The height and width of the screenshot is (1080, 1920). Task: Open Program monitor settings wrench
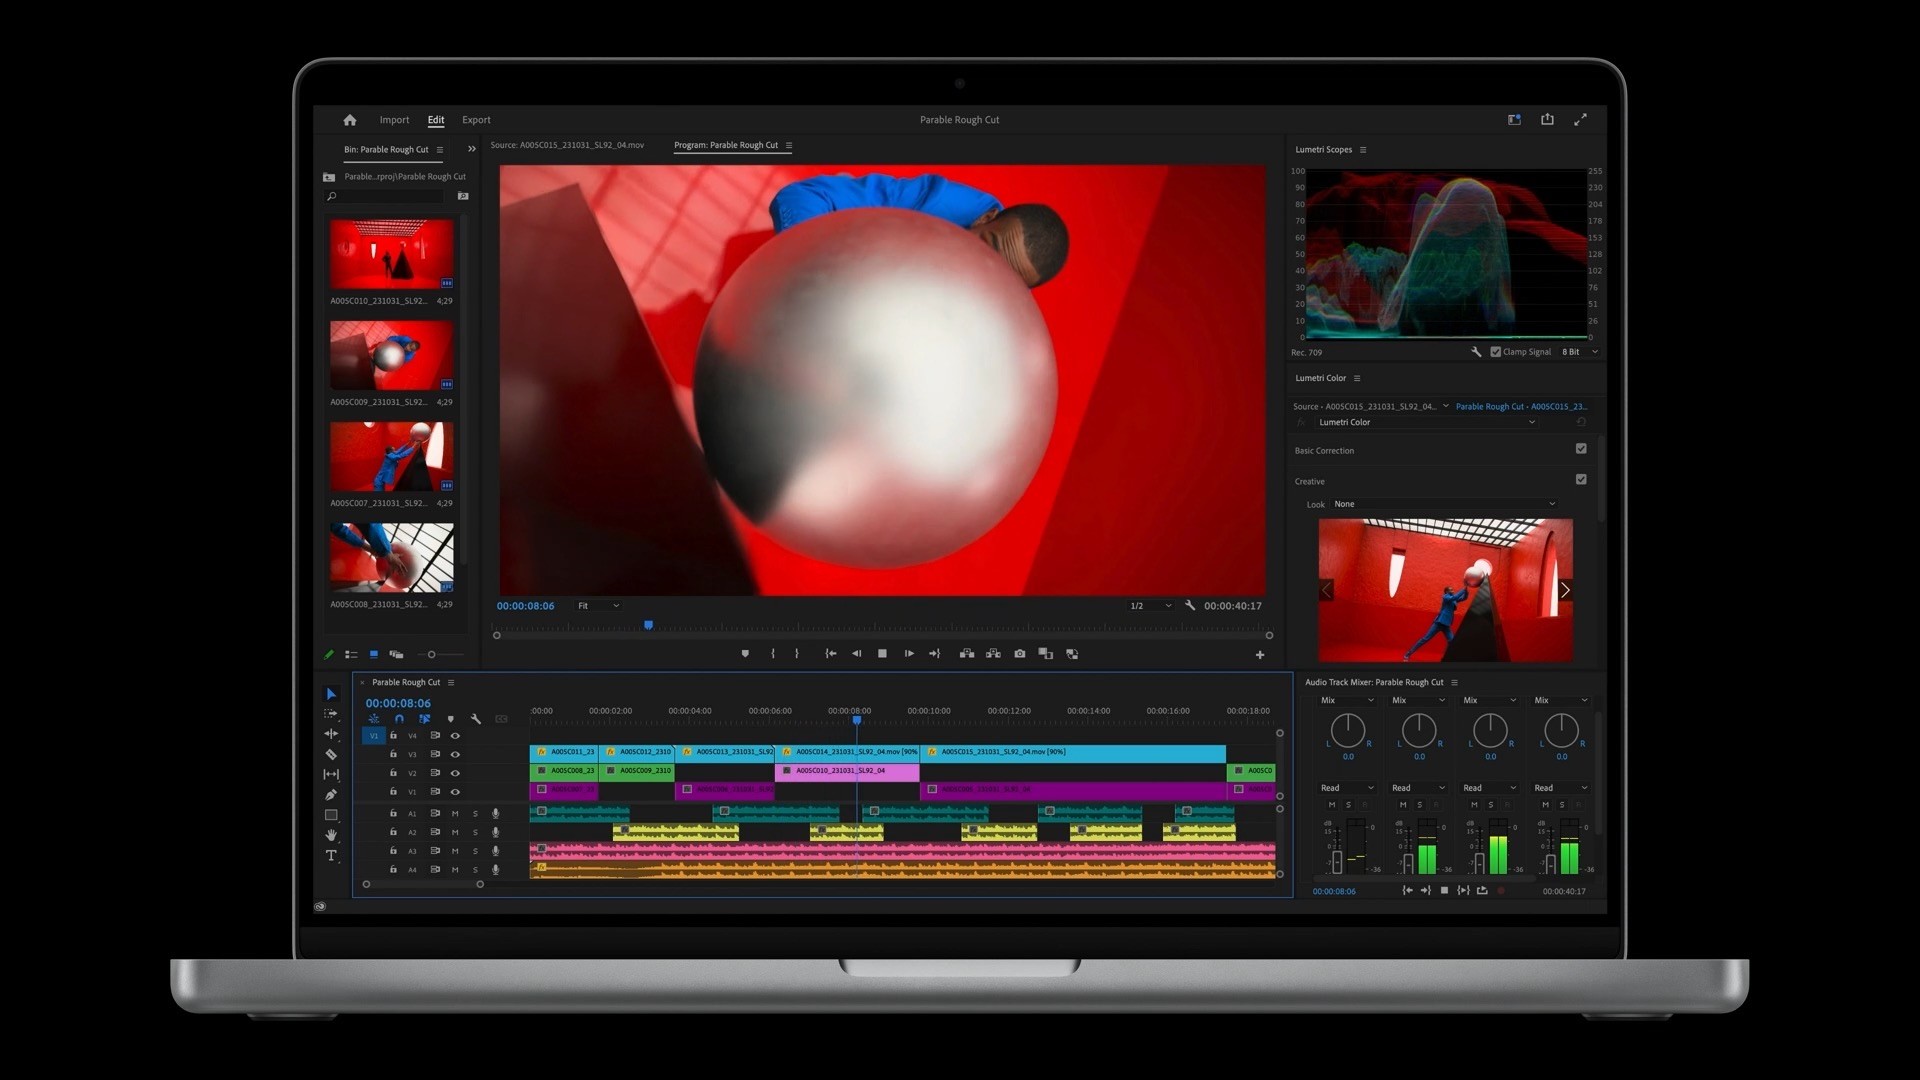pyautogui.click(x=1190, y=606)
